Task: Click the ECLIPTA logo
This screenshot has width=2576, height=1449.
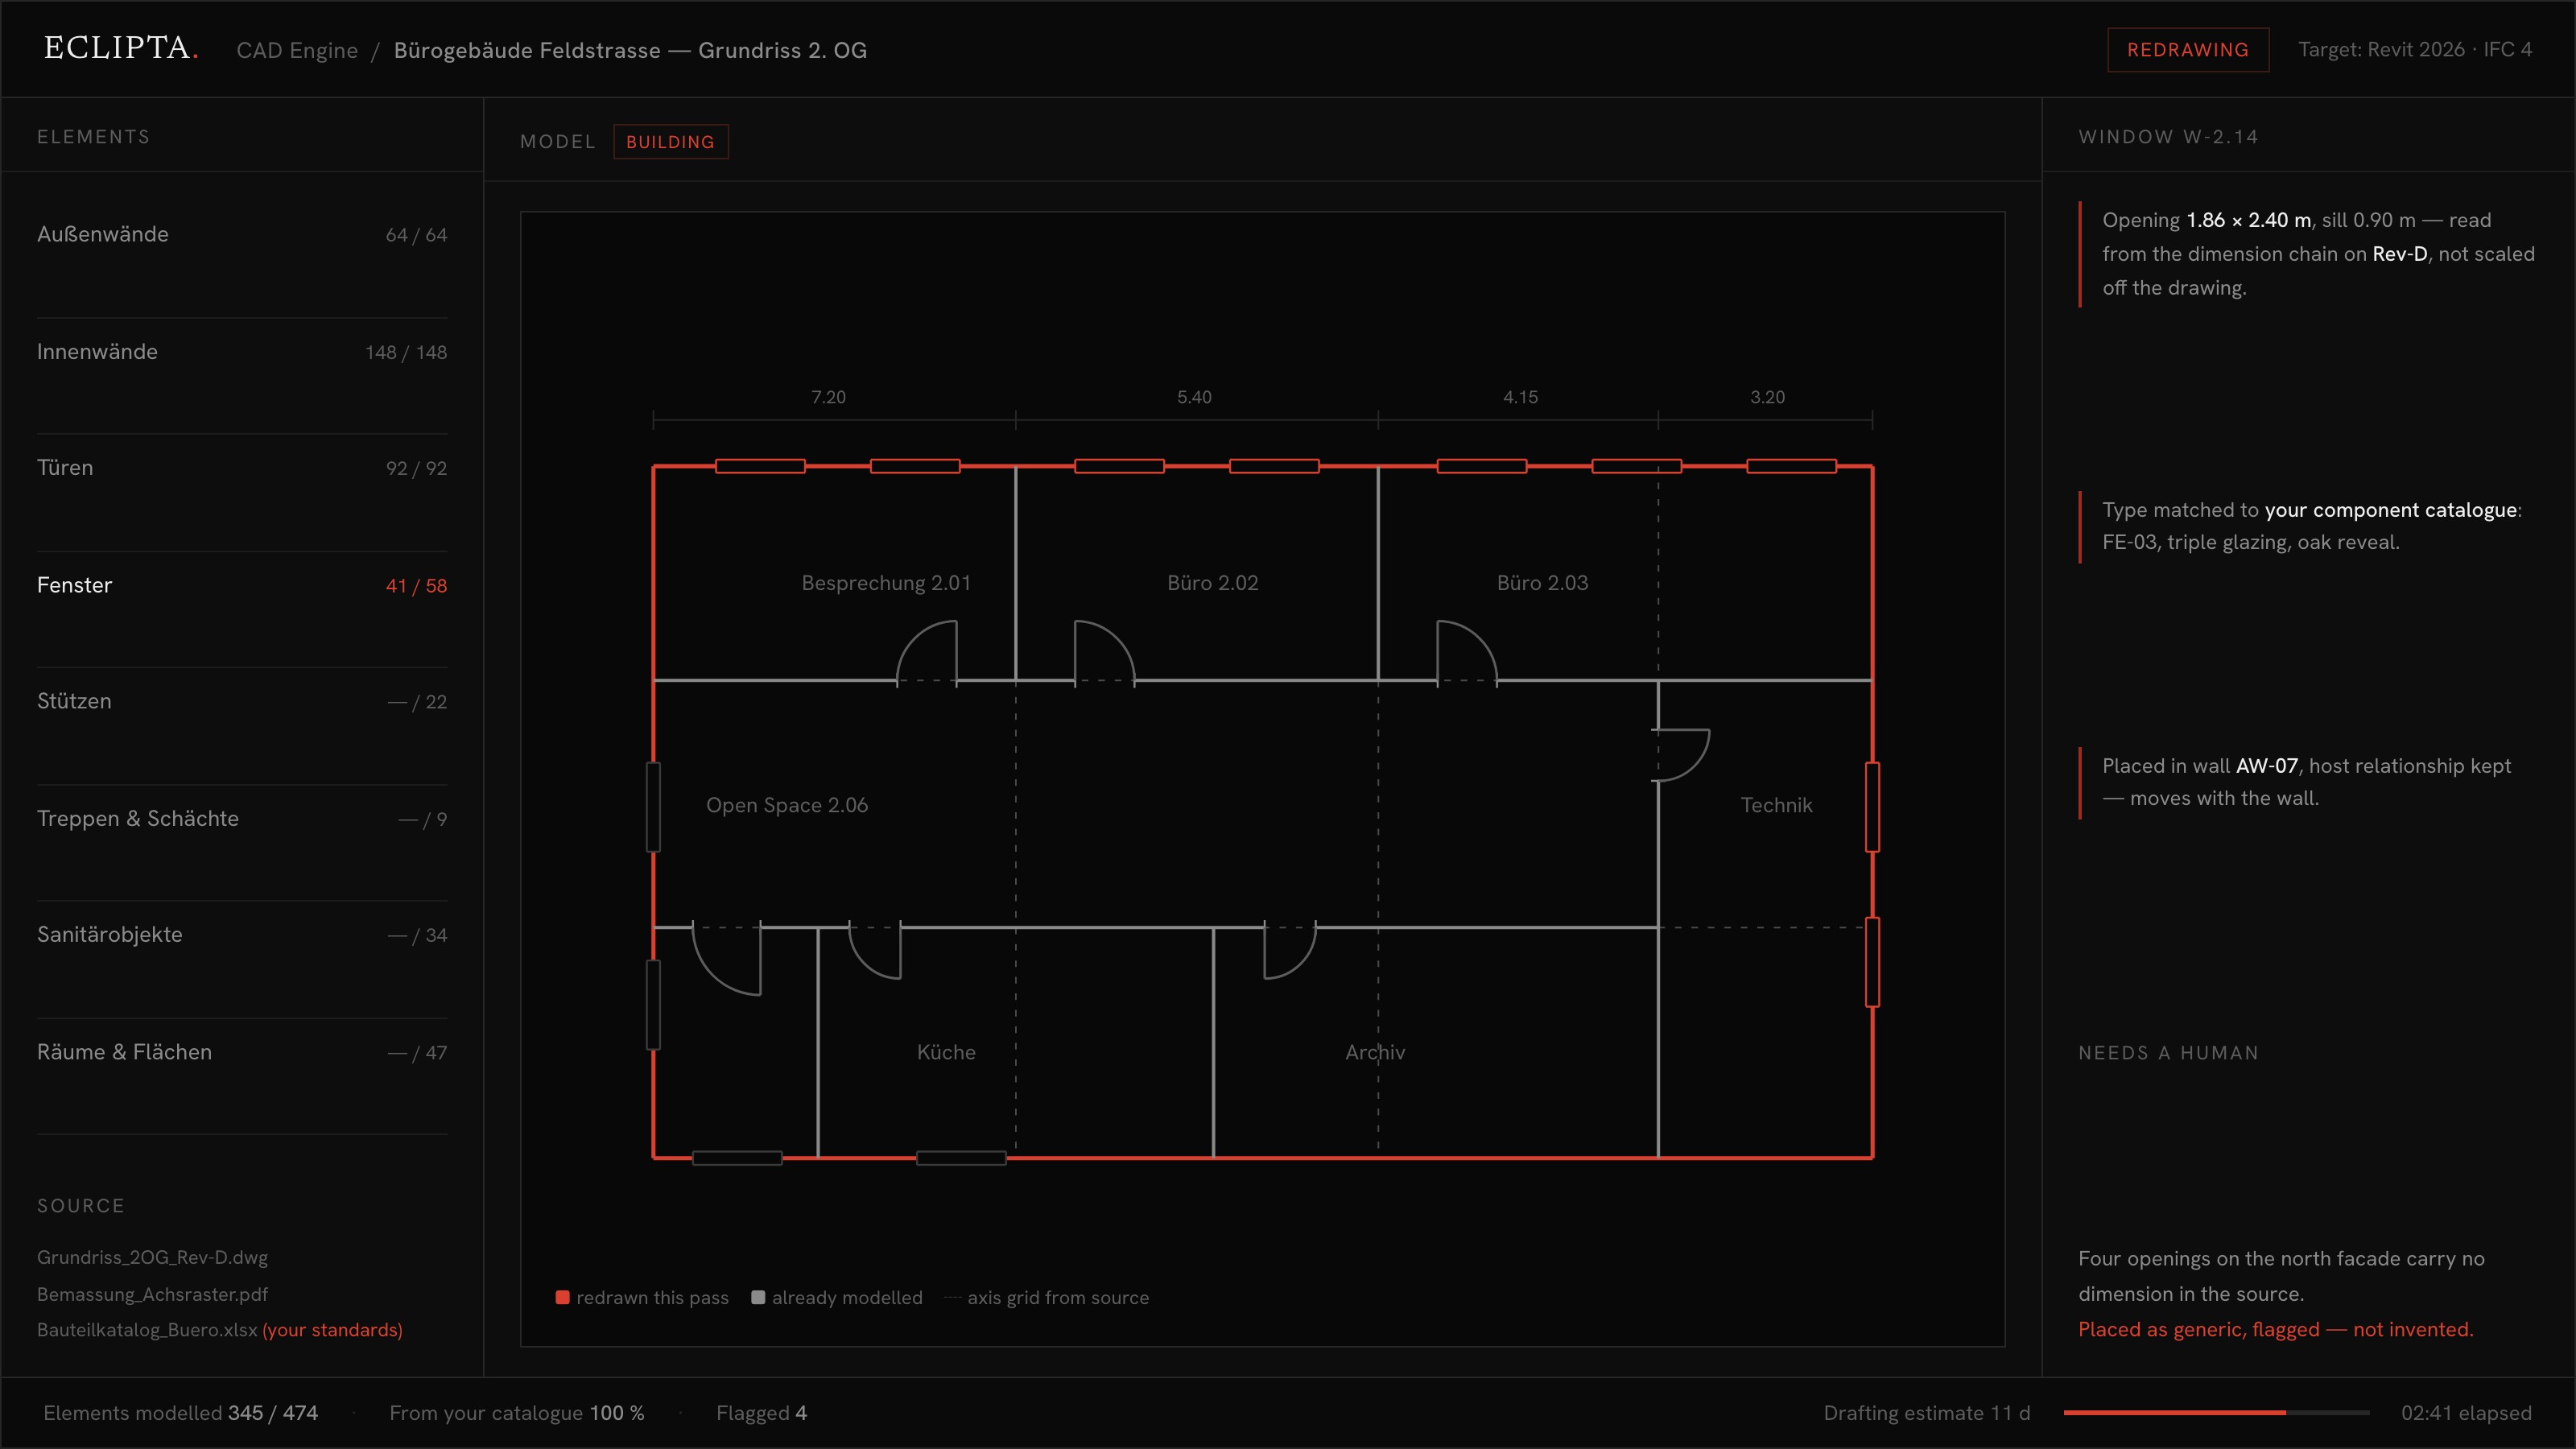Action: [x=121, y=48]
